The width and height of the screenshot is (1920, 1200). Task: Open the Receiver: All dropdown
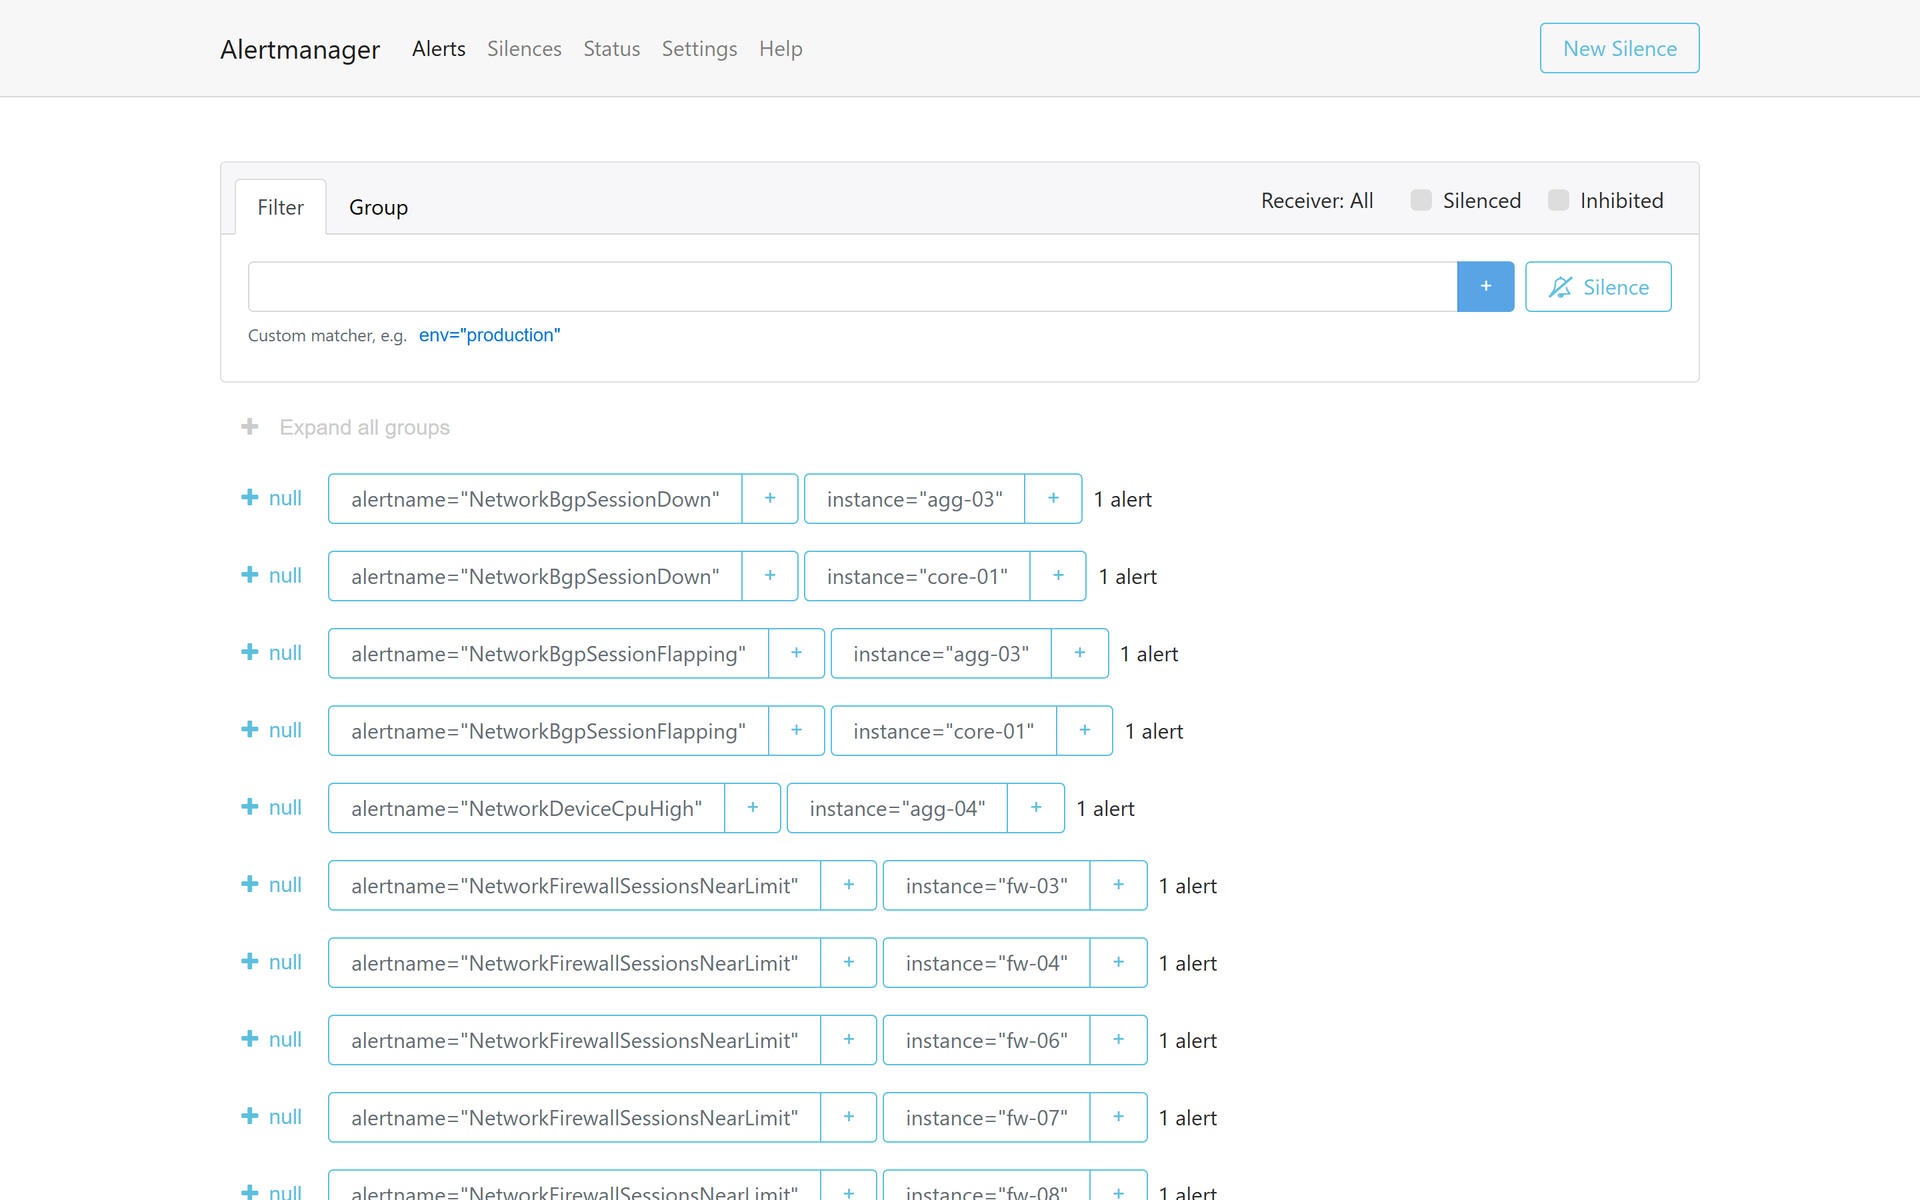pyautogui.click(x=1317, y=200)
